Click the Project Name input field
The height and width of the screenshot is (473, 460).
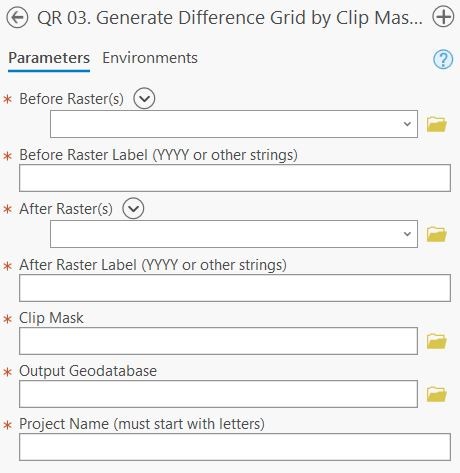point(235,447)
